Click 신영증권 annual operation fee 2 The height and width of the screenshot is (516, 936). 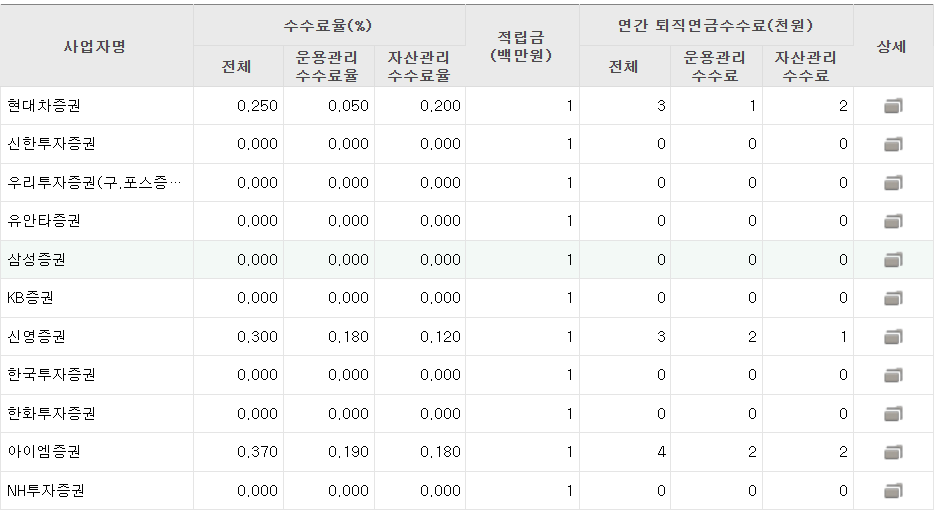[752, 337]
